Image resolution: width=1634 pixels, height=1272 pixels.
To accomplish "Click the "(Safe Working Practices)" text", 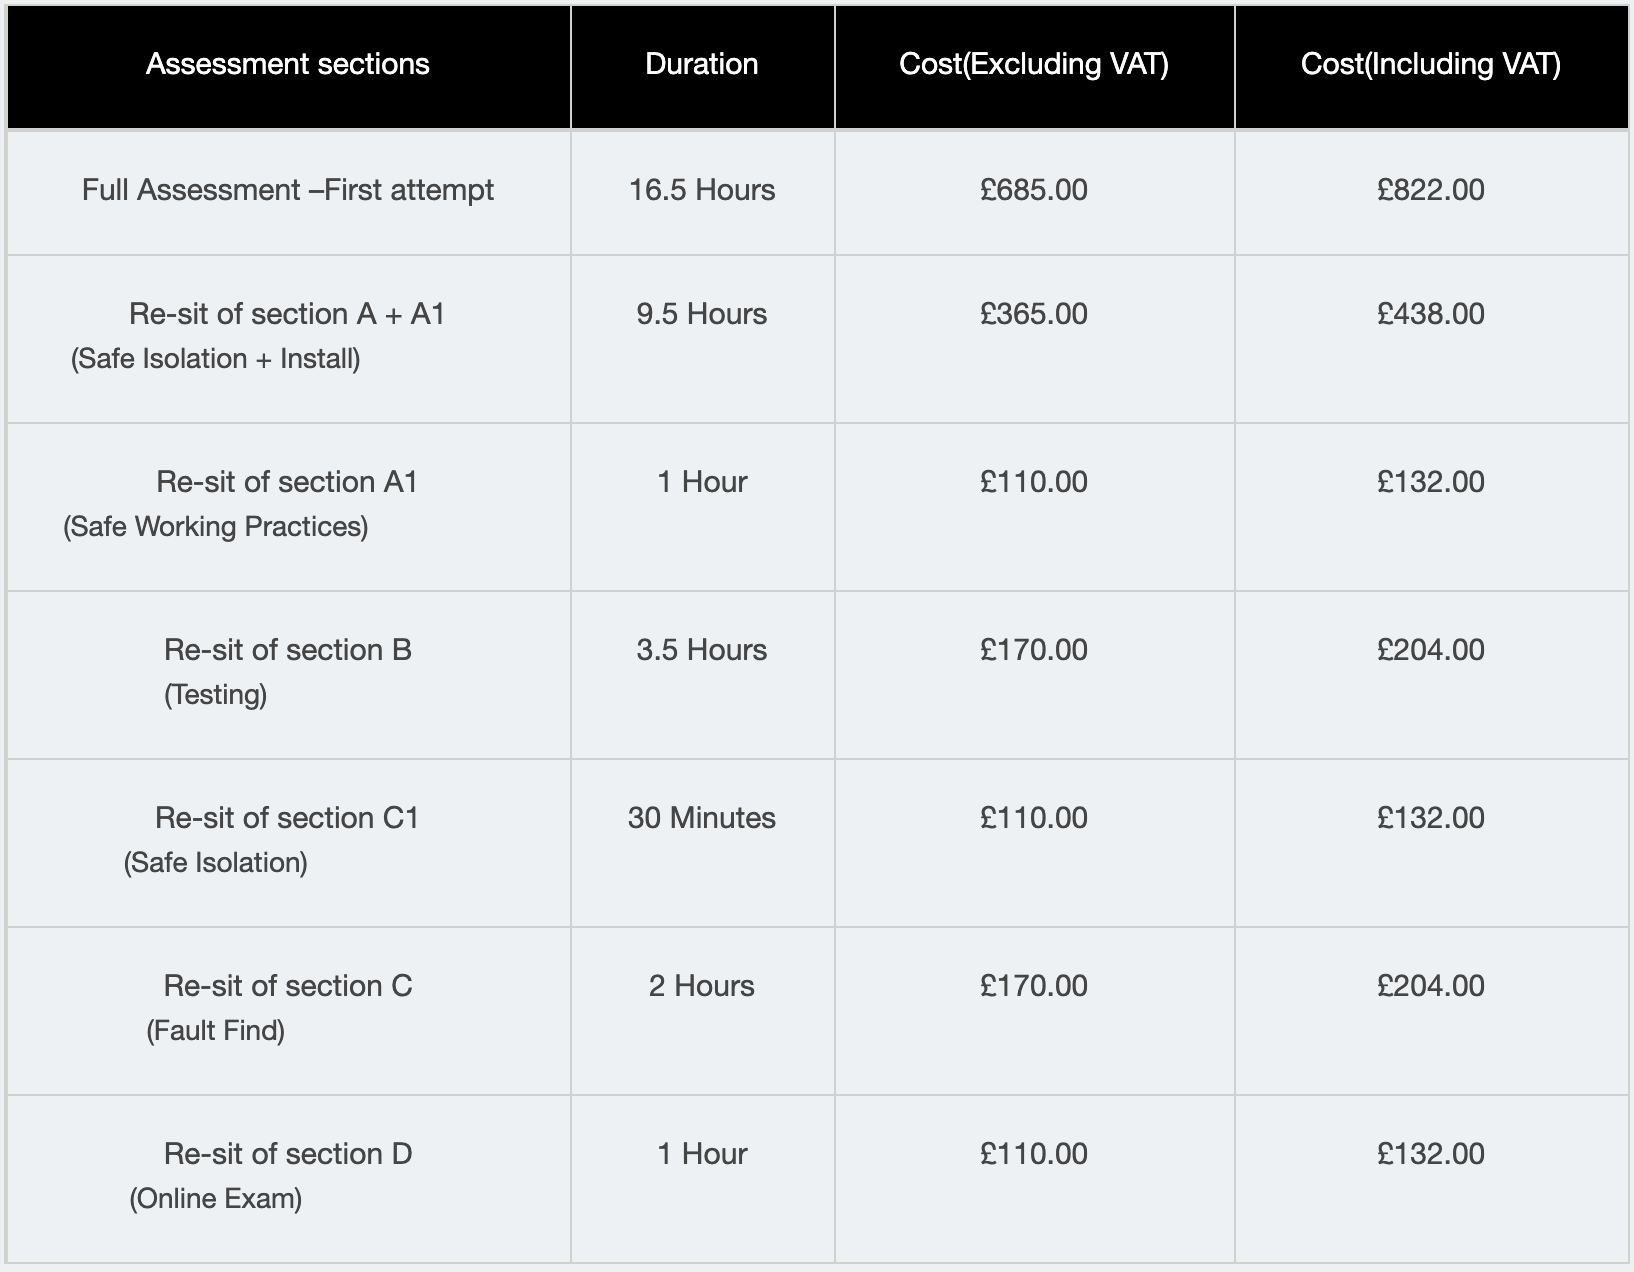I will pyautogui.click(x=216, y=527).
